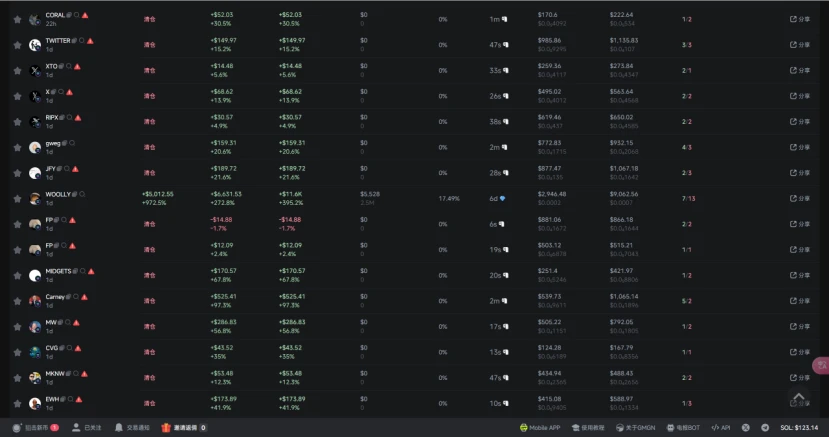Open trade notifications bell in footer
Viewport: 830px width, 437px height.
point(119,427)
